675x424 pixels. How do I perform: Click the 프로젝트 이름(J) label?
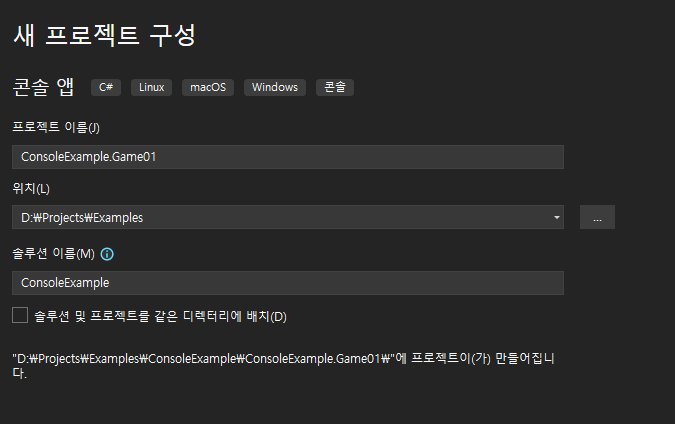click(x=56, y=127)
